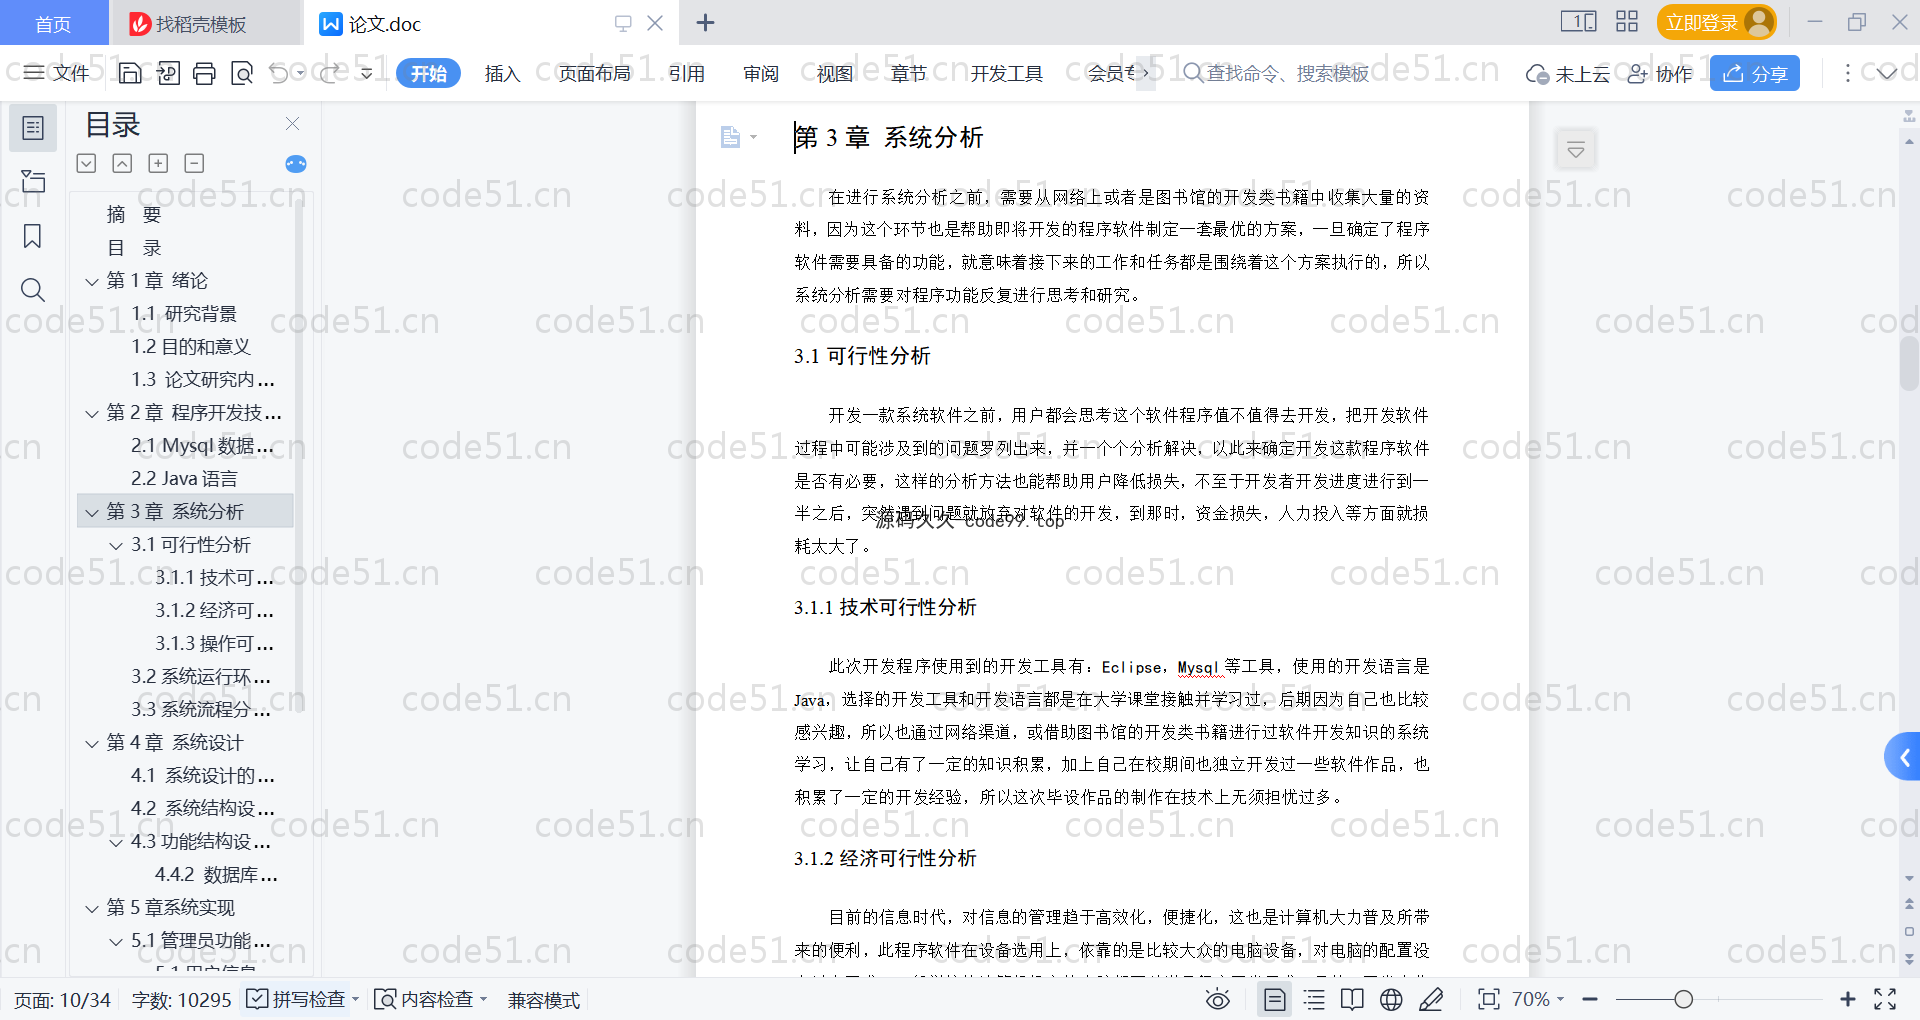Switch to the 审阅 tab
Screen dimensions: 1920x1020
(761, 73)
